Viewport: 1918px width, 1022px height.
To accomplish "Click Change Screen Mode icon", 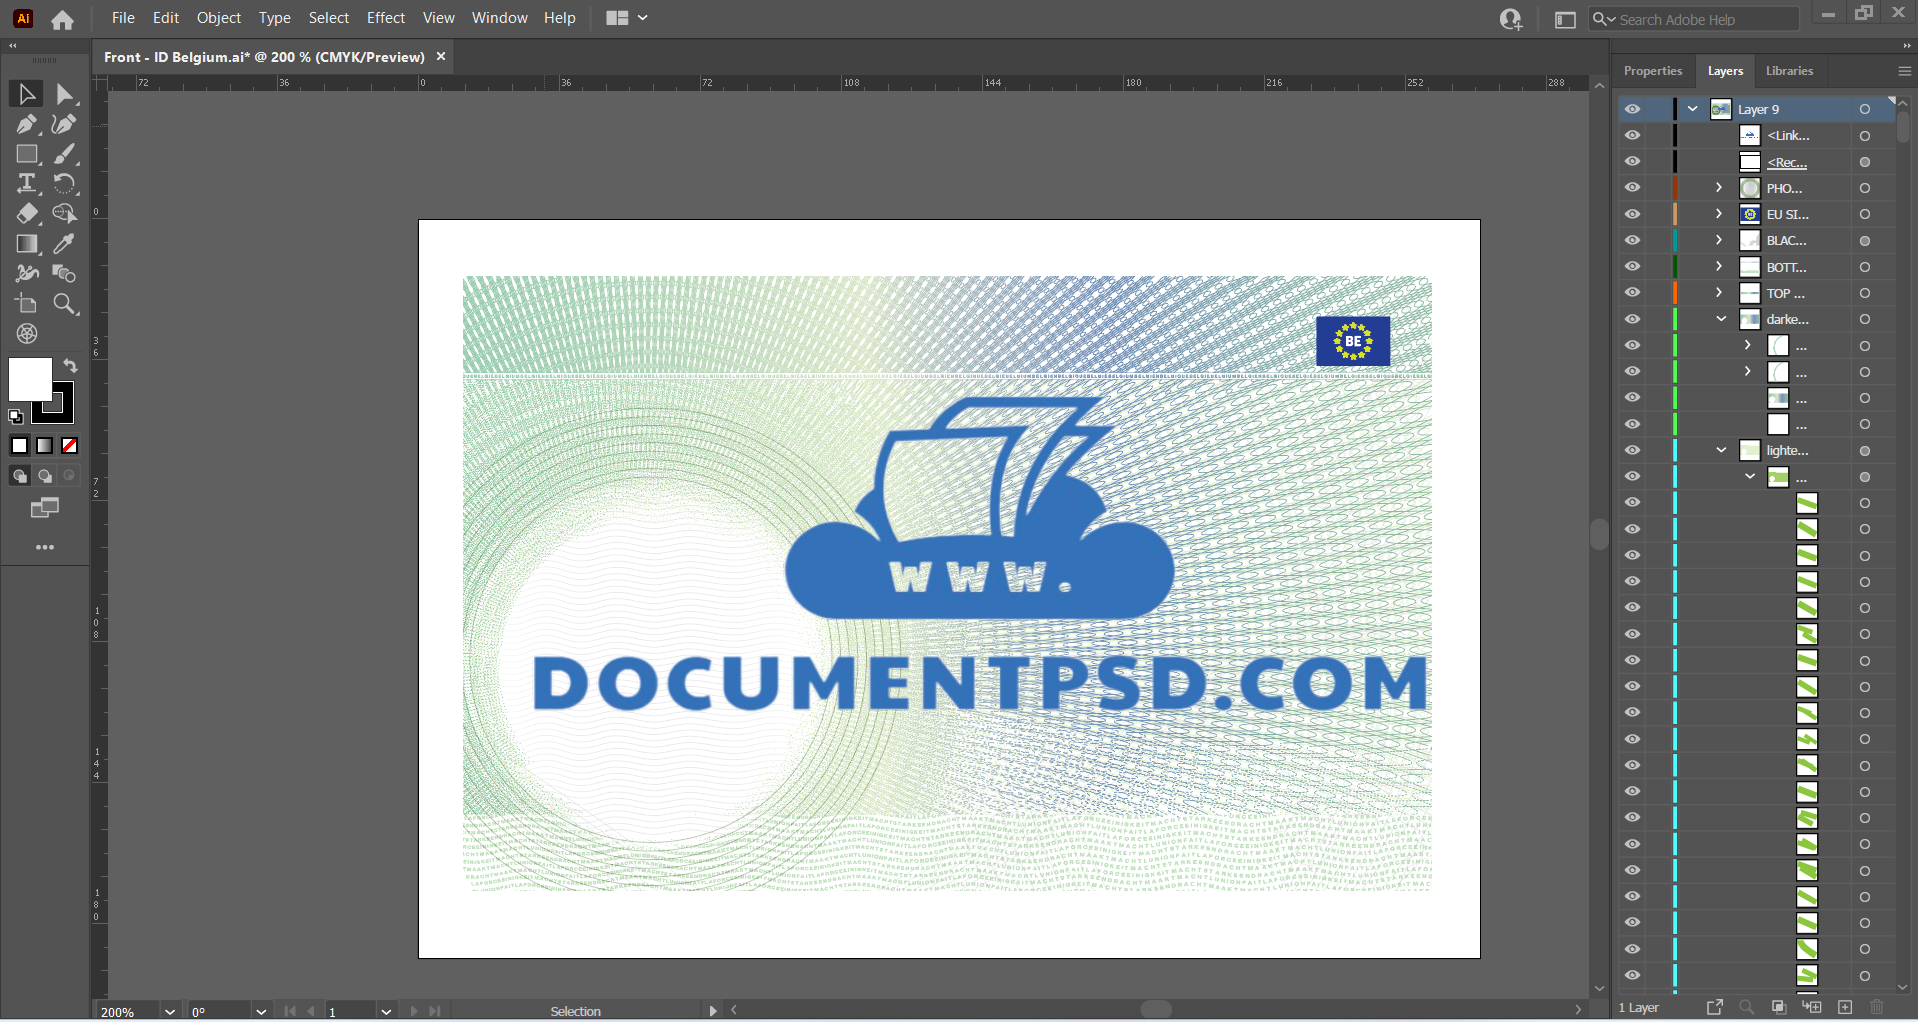I will click(45, 508).
